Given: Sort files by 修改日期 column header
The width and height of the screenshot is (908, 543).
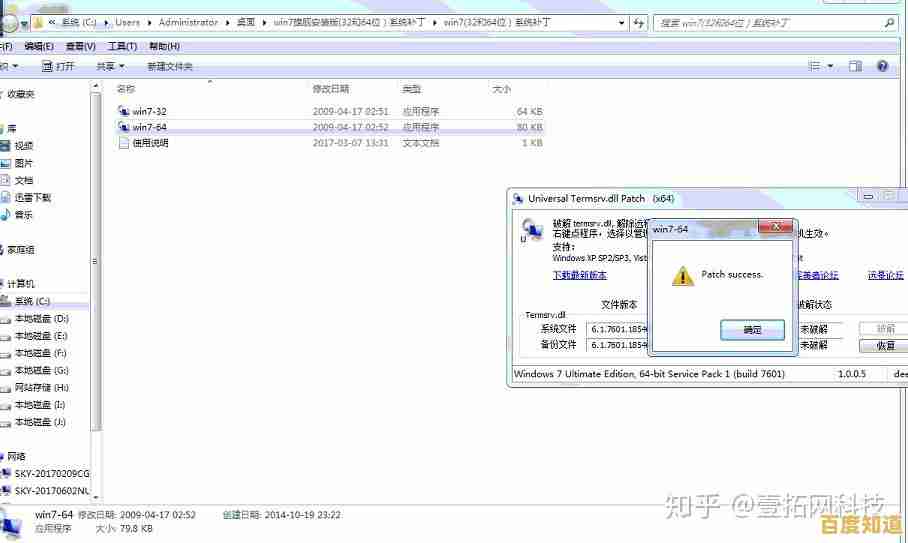Looking at the screenshot, I should coord(331,89).
